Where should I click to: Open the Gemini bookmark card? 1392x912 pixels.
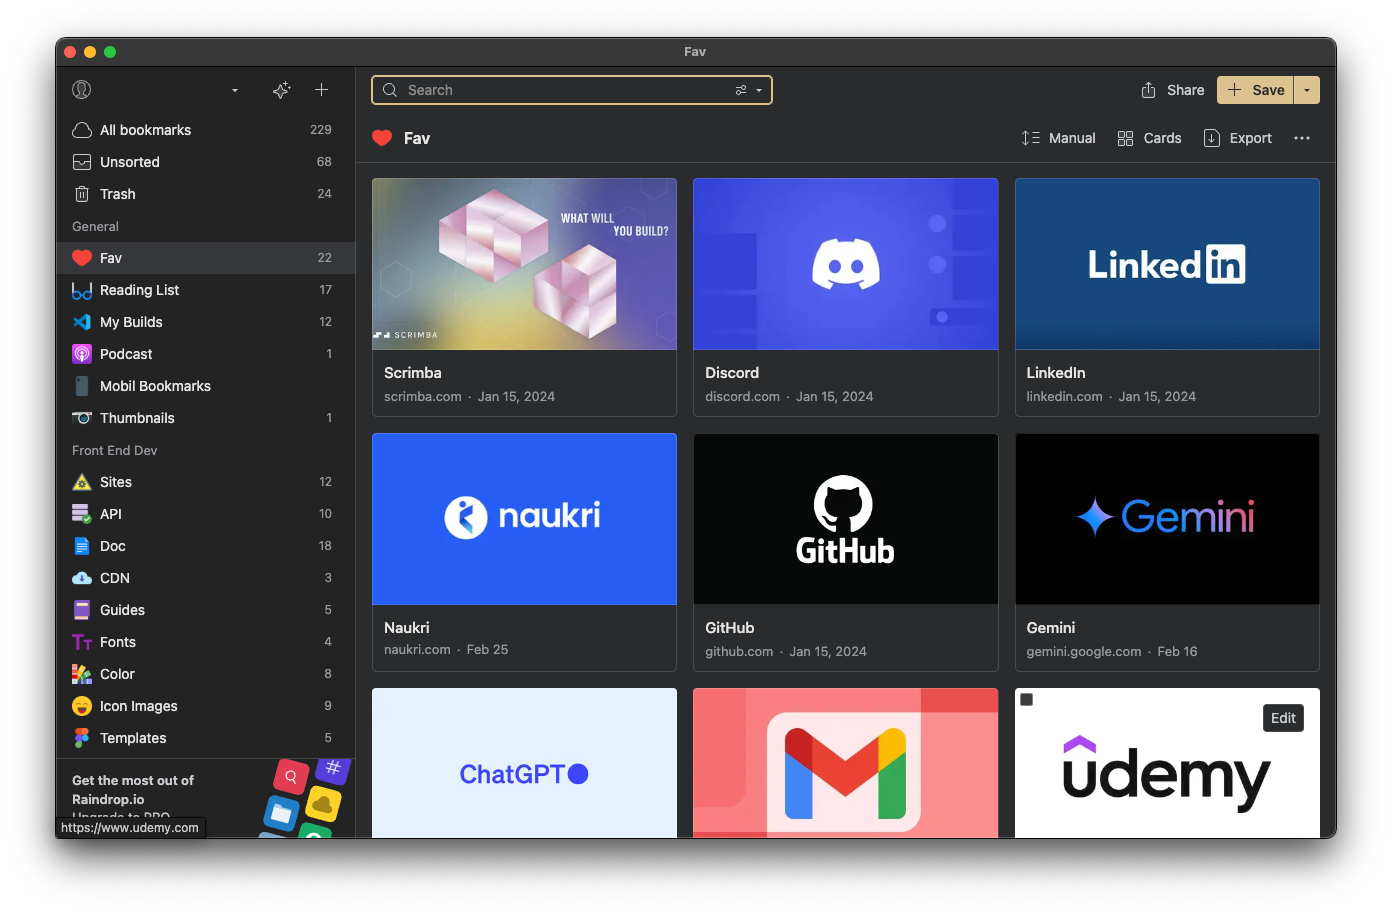pyautogui.click(x=1167, y=552)
